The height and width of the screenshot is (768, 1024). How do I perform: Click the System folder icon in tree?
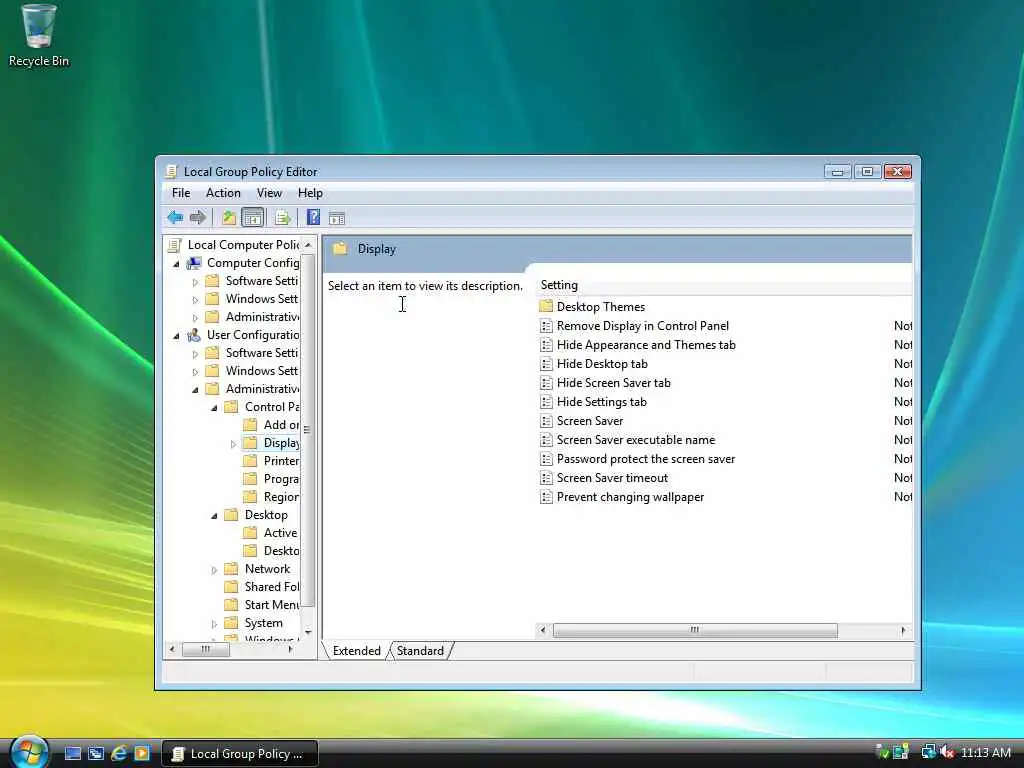pyautogui.click(x=231, y=623)
